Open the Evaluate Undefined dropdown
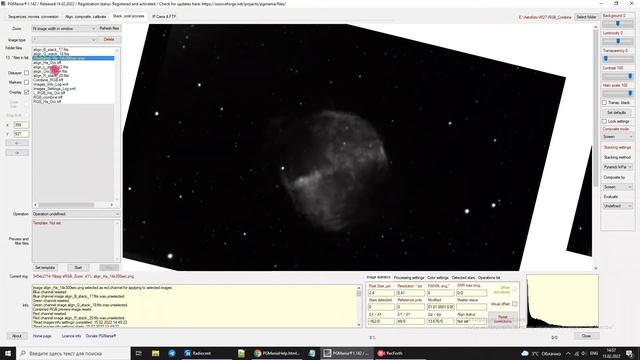 click(618, 206)
